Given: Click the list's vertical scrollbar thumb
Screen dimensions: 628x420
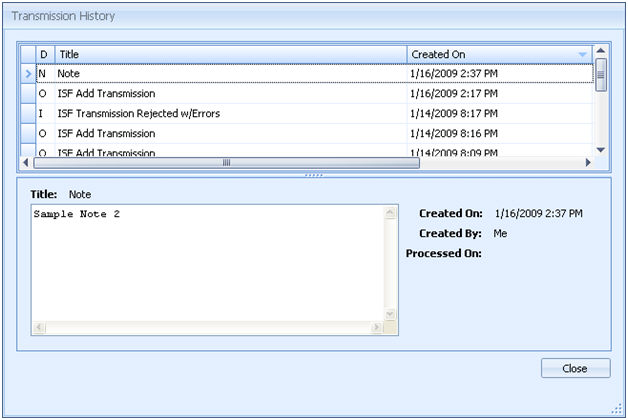Looking at the screenshot, I should (601, 73).
